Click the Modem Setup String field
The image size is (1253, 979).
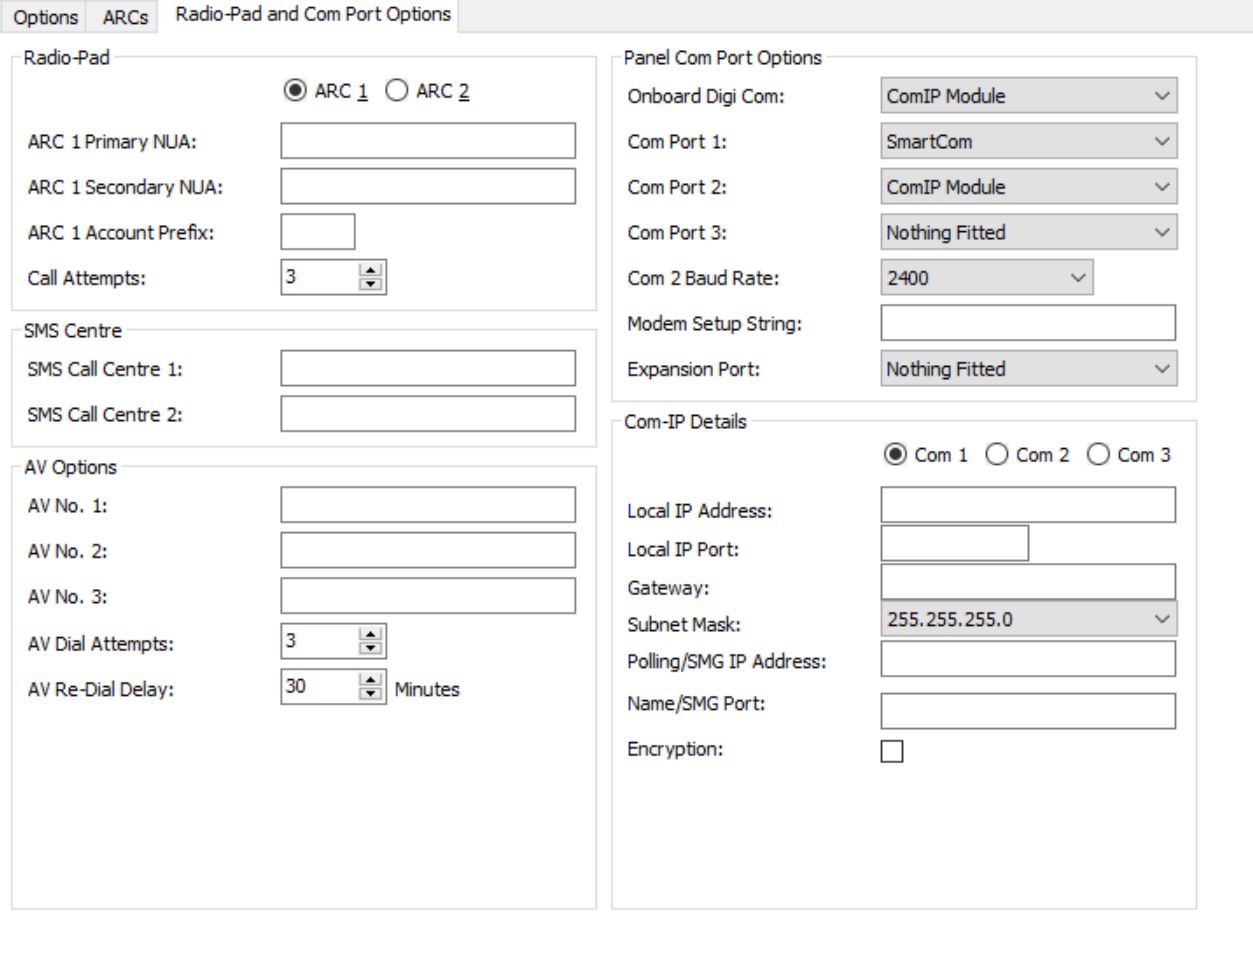point(1027,323)
